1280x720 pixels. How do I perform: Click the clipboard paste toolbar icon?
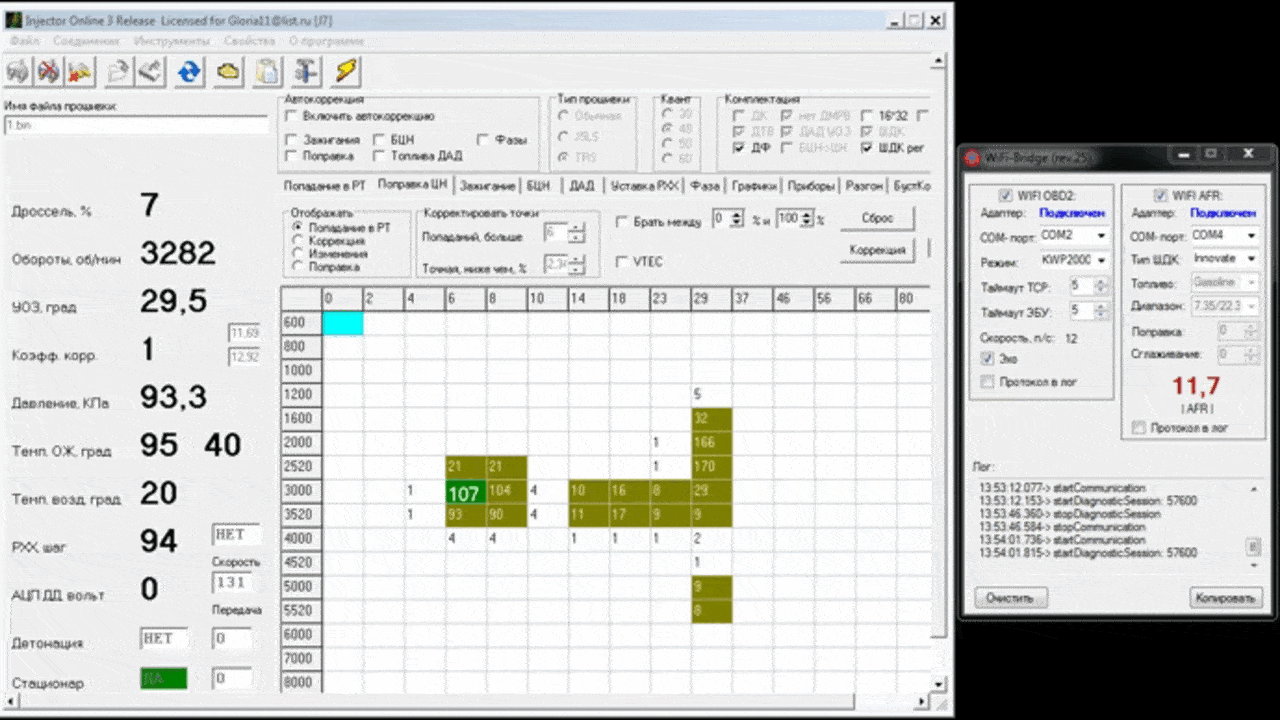[267, 71]
